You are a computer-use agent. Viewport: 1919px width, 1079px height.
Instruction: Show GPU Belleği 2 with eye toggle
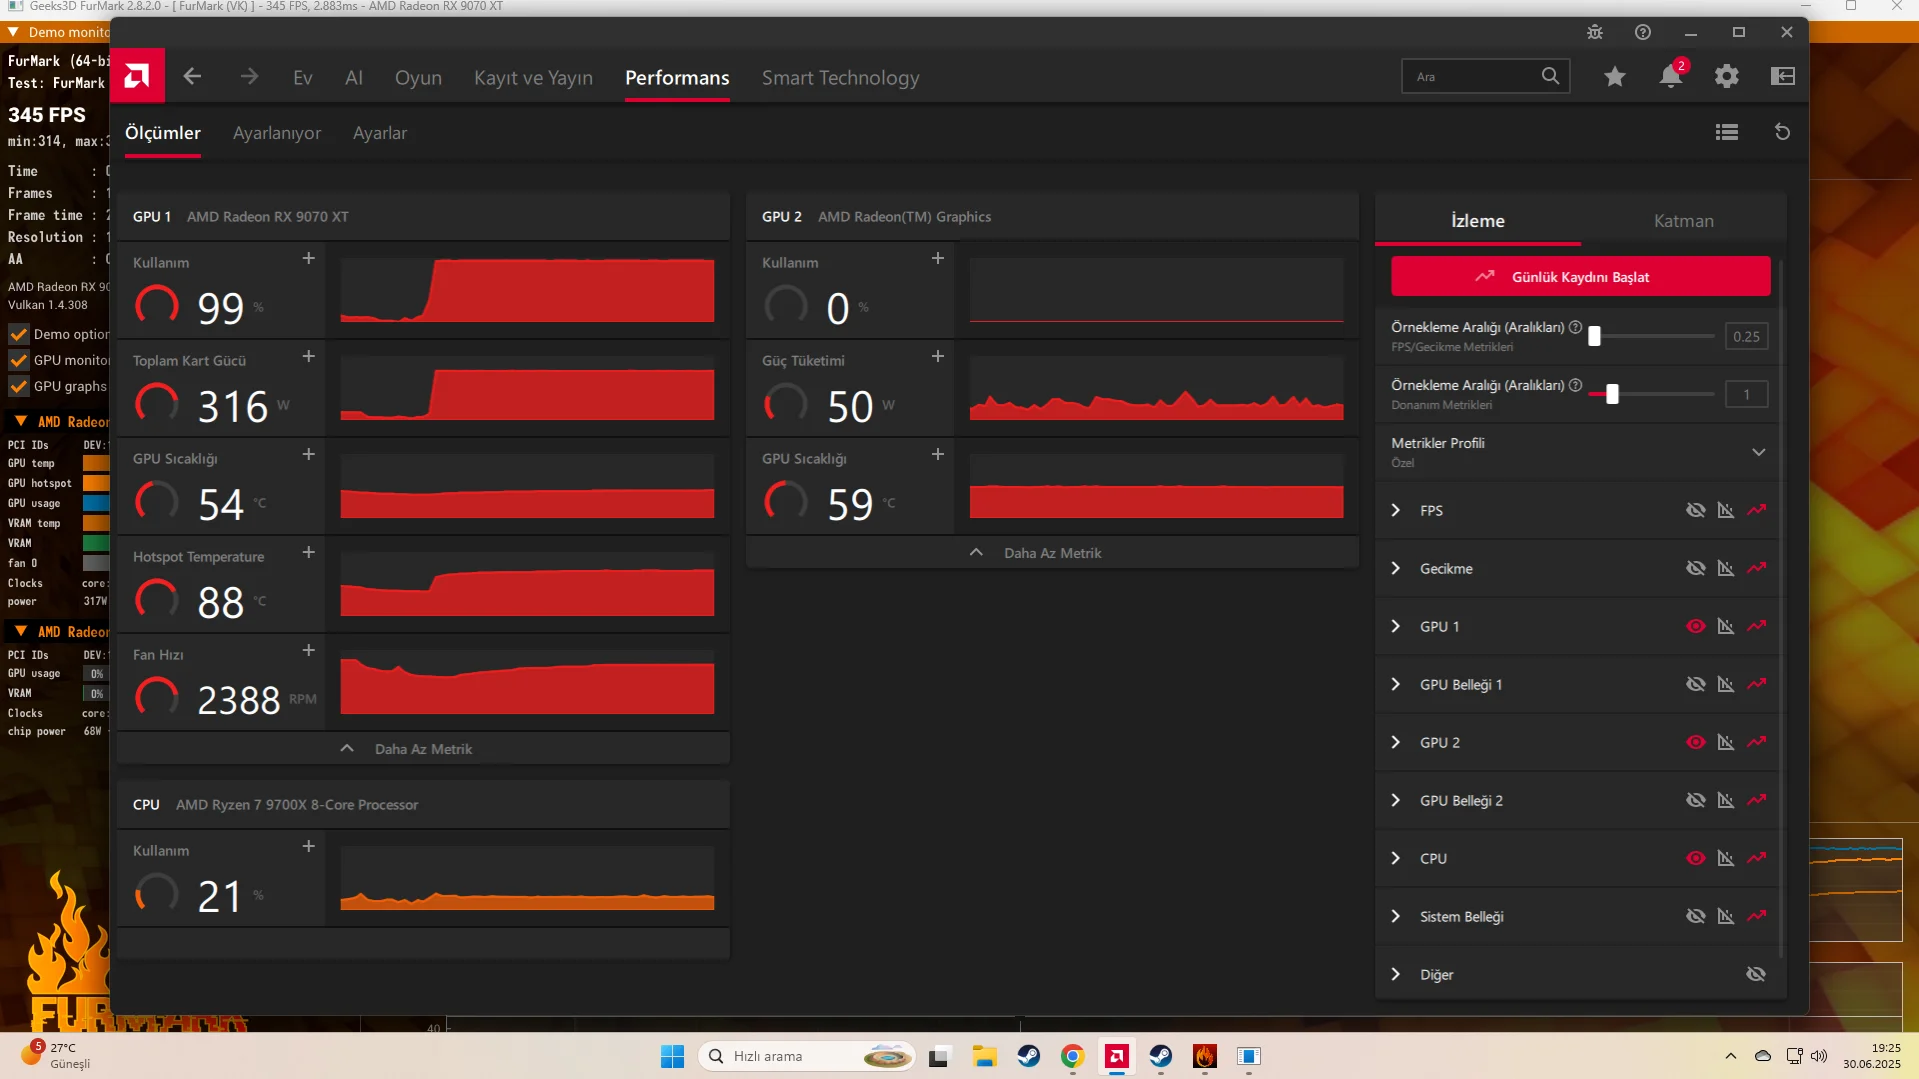coord(1696,800)
